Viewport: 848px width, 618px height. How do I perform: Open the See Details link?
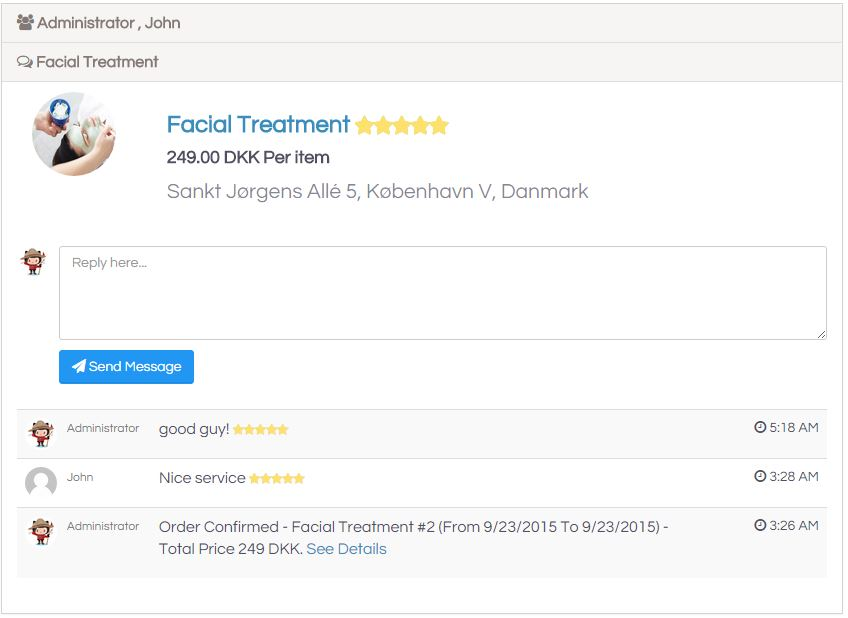pyautogui.click(x=346, y=549)
